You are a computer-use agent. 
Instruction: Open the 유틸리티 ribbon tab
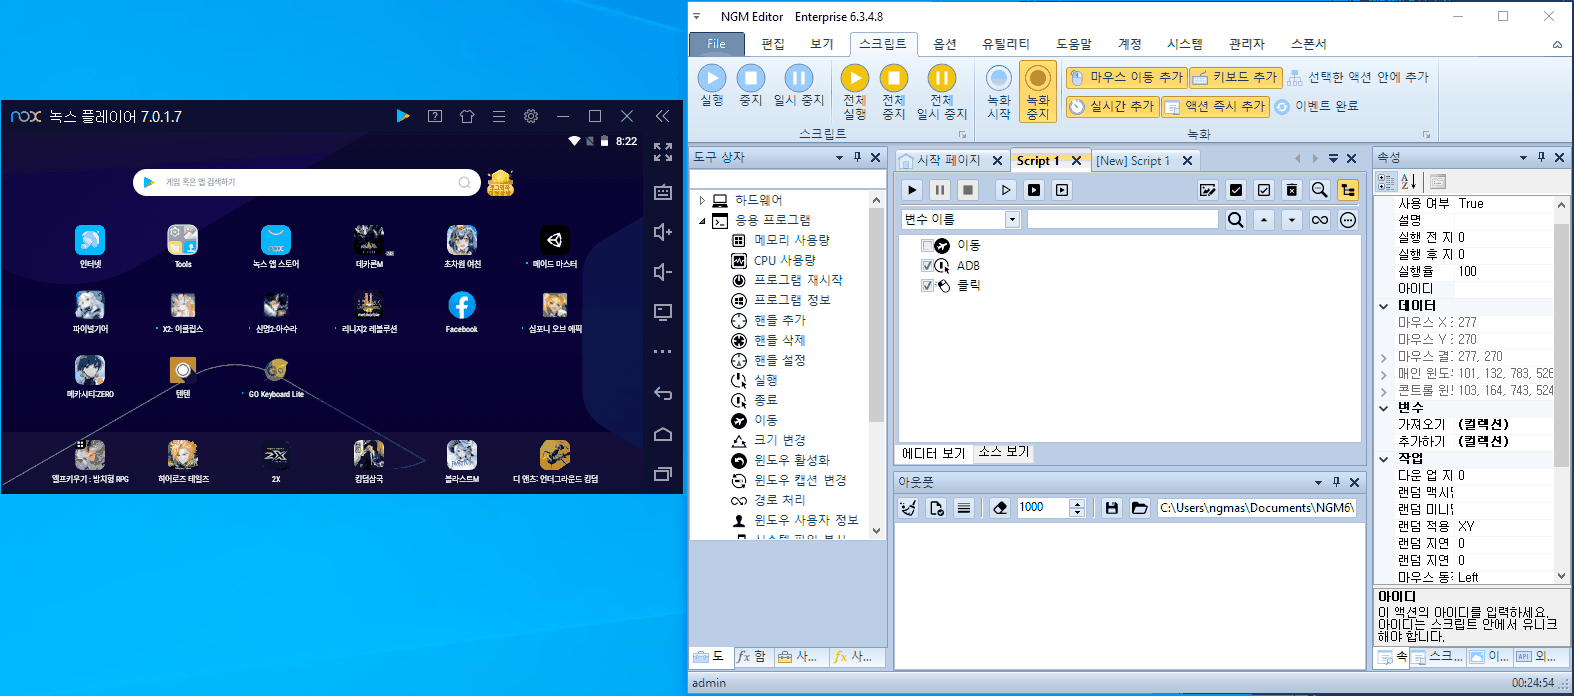coord(1006,44)
